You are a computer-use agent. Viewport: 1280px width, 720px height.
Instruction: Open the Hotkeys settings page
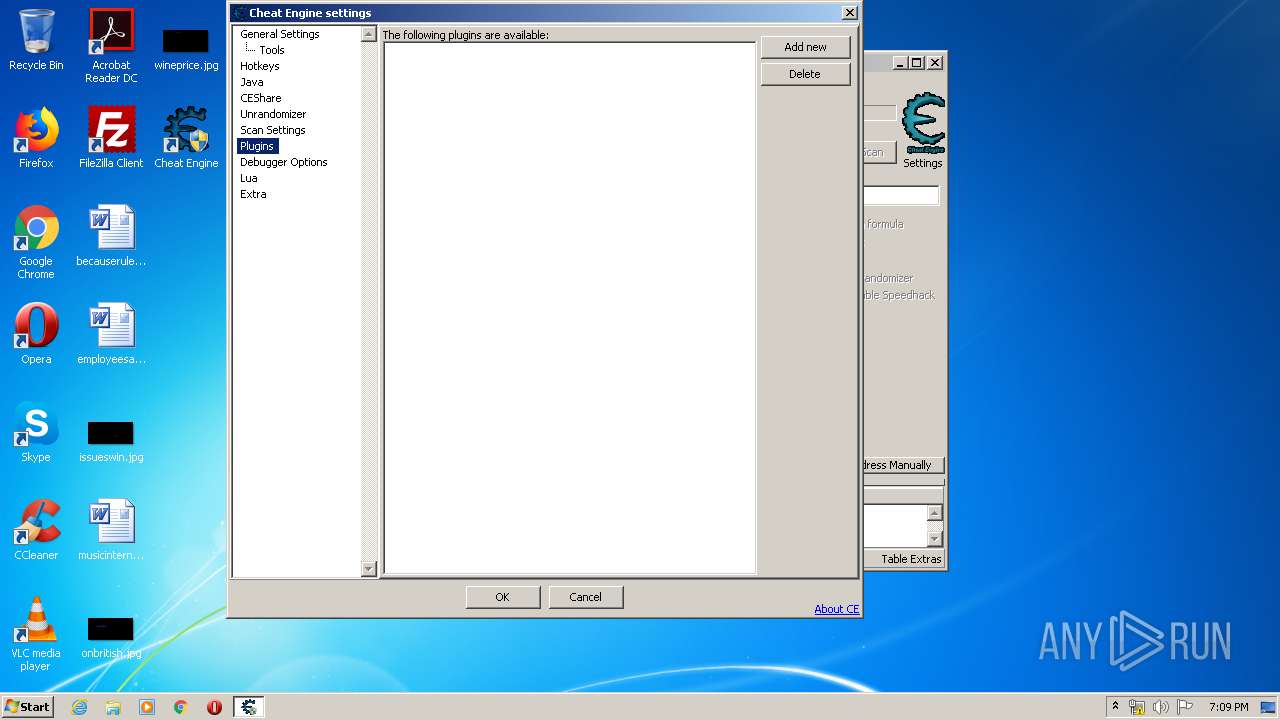259,66
